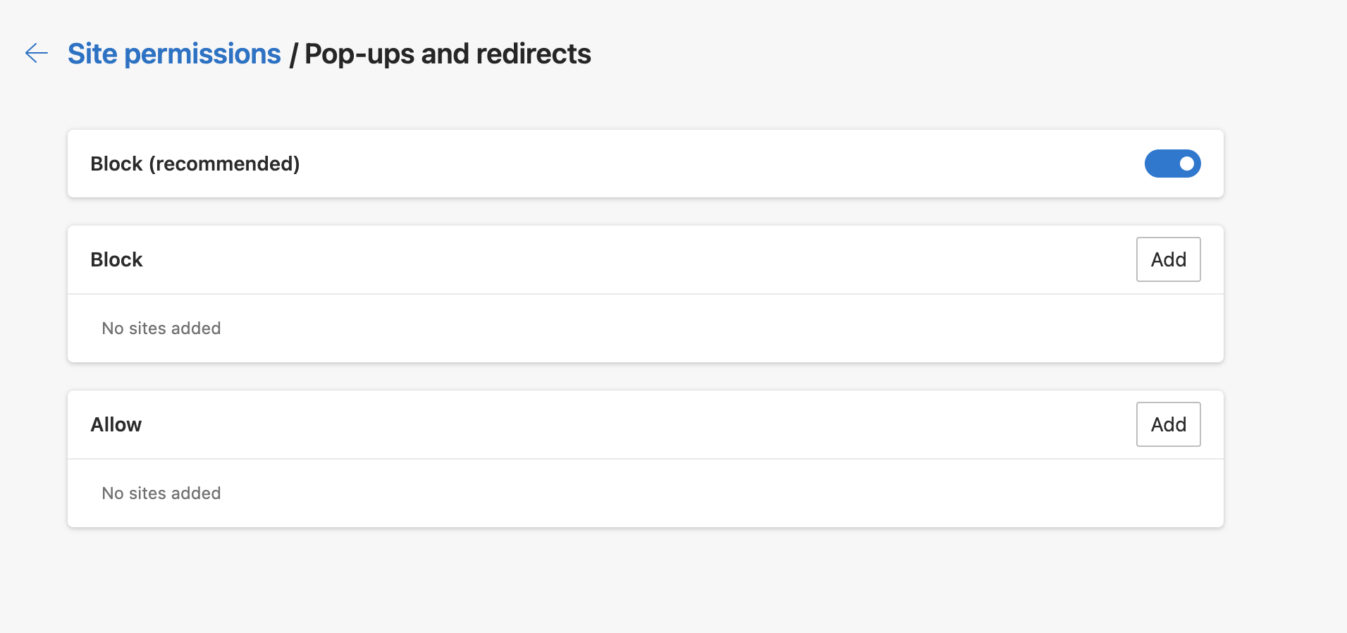Viewport: 1347px width, 633px height.
Task: Click the blue track of the pop-up blocking switch
Action: [1158, 164]
